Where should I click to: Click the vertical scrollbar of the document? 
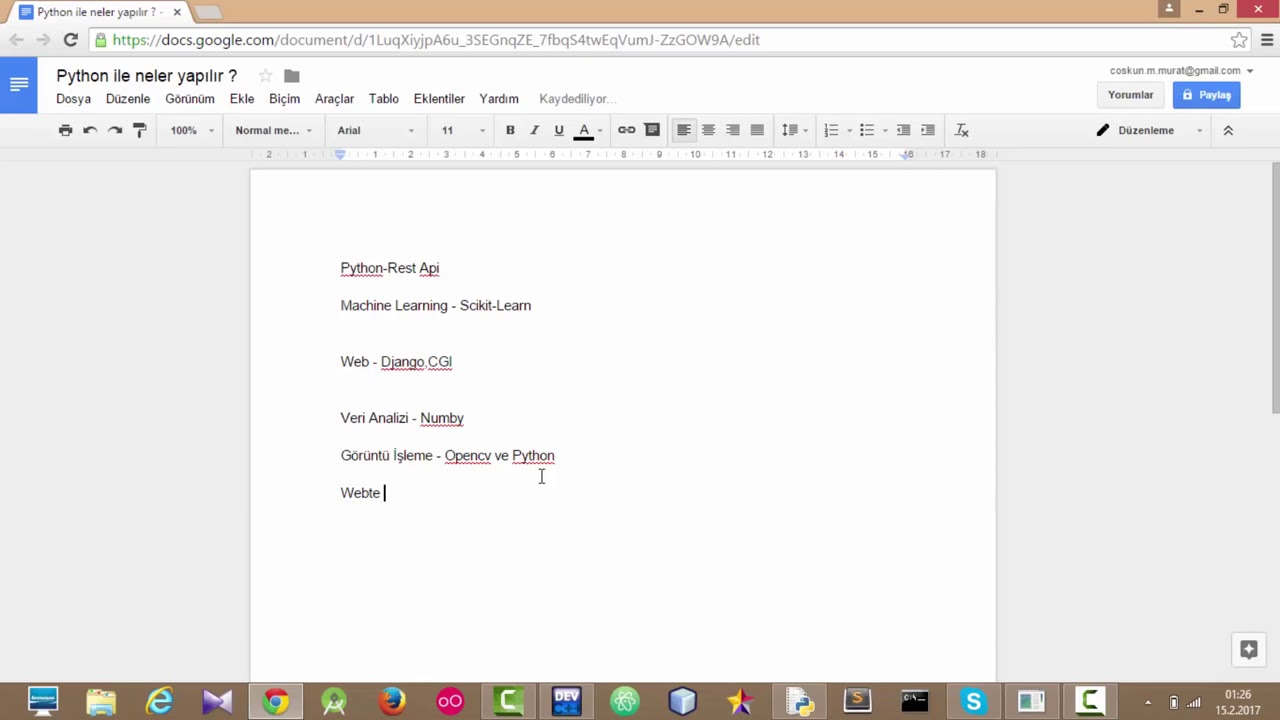coord(1275,290)
